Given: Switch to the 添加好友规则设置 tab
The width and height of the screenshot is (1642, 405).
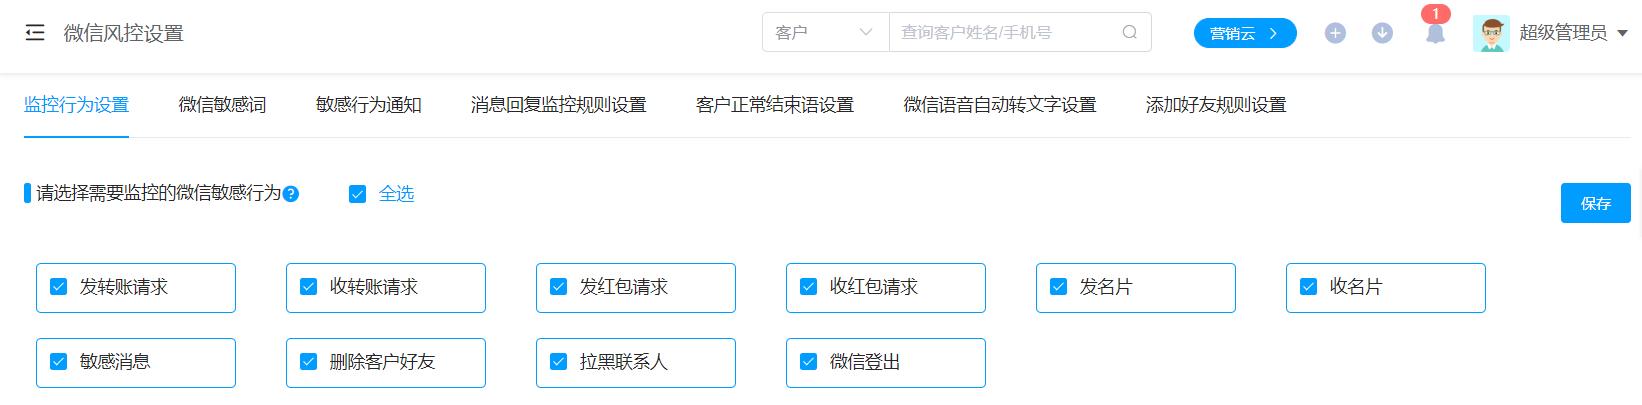Looking at the screenshot, I should [1216, 105].
